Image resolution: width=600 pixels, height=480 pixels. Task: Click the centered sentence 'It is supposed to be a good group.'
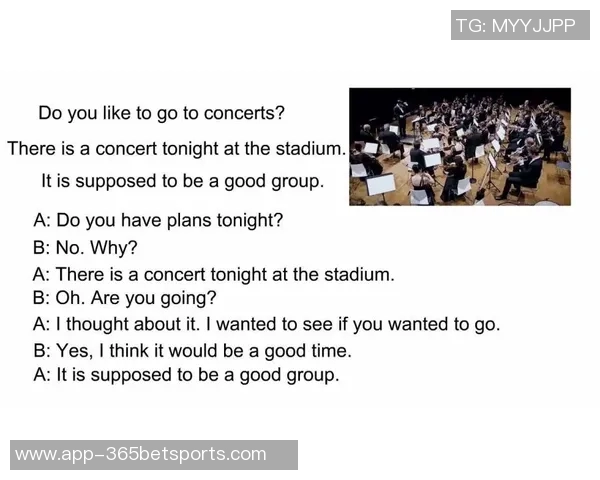pyautogui.click(x=183, y=182)
